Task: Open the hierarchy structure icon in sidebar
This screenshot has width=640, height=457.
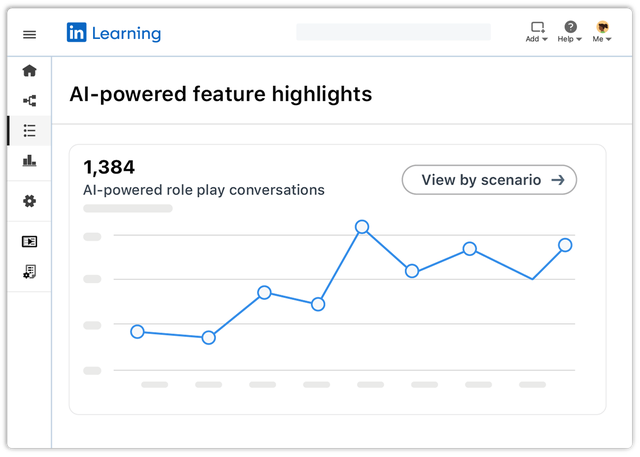Action: pos(29,101)
